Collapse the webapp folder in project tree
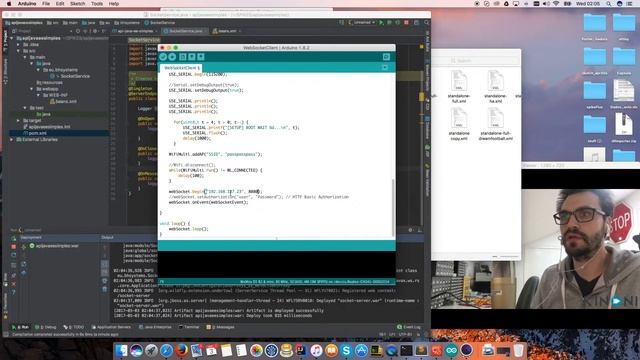This screenshot has height=360, width=640. coord(32,89)
